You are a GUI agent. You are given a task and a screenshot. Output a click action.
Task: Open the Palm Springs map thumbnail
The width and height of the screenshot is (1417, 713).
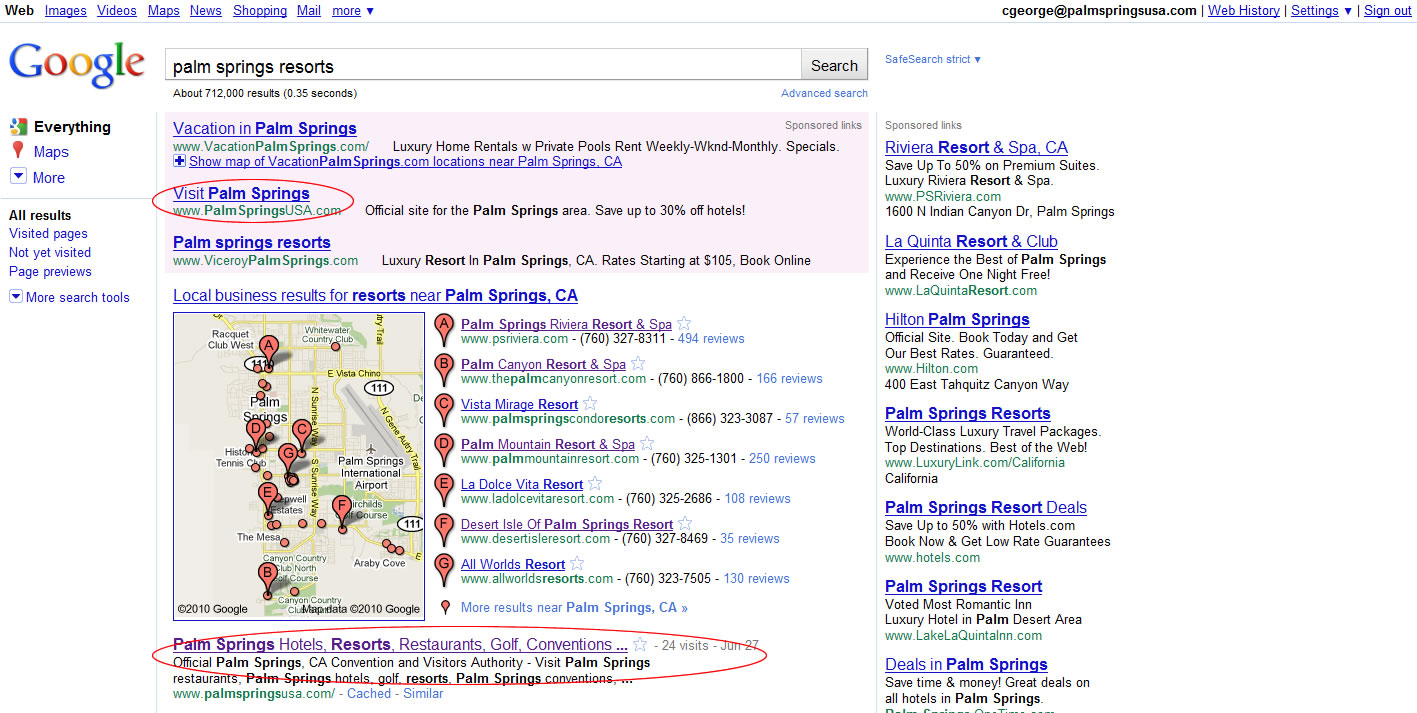299,466
